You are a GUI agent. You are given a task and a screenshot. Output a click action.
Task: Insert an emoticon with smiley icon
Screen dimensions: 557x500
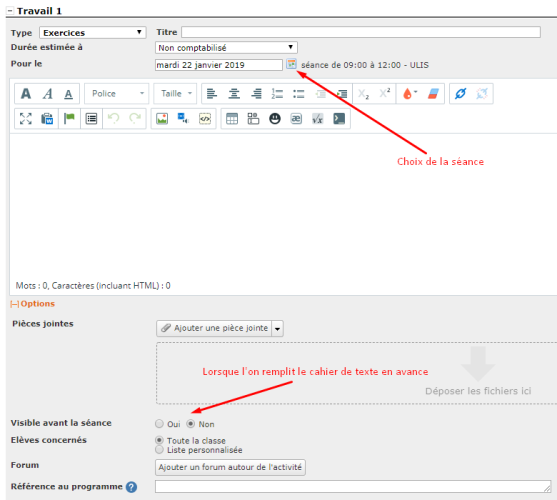pos(275,119)
